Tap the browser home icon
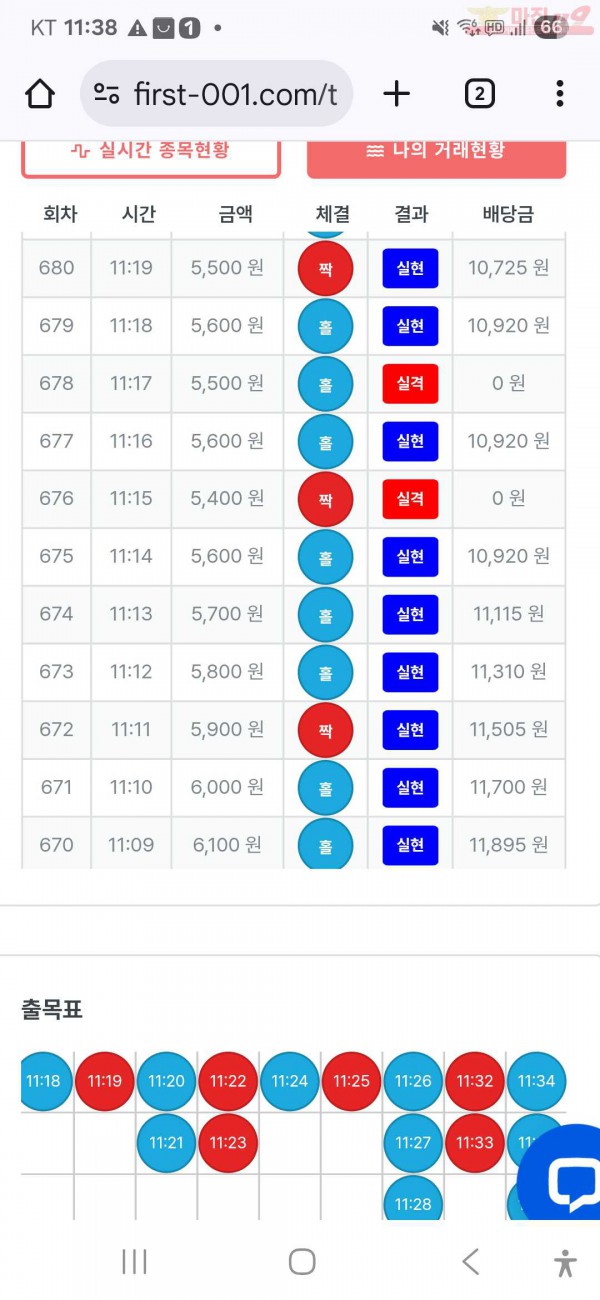The height and width of the screenshot is (1300, 600). point(40,94)
